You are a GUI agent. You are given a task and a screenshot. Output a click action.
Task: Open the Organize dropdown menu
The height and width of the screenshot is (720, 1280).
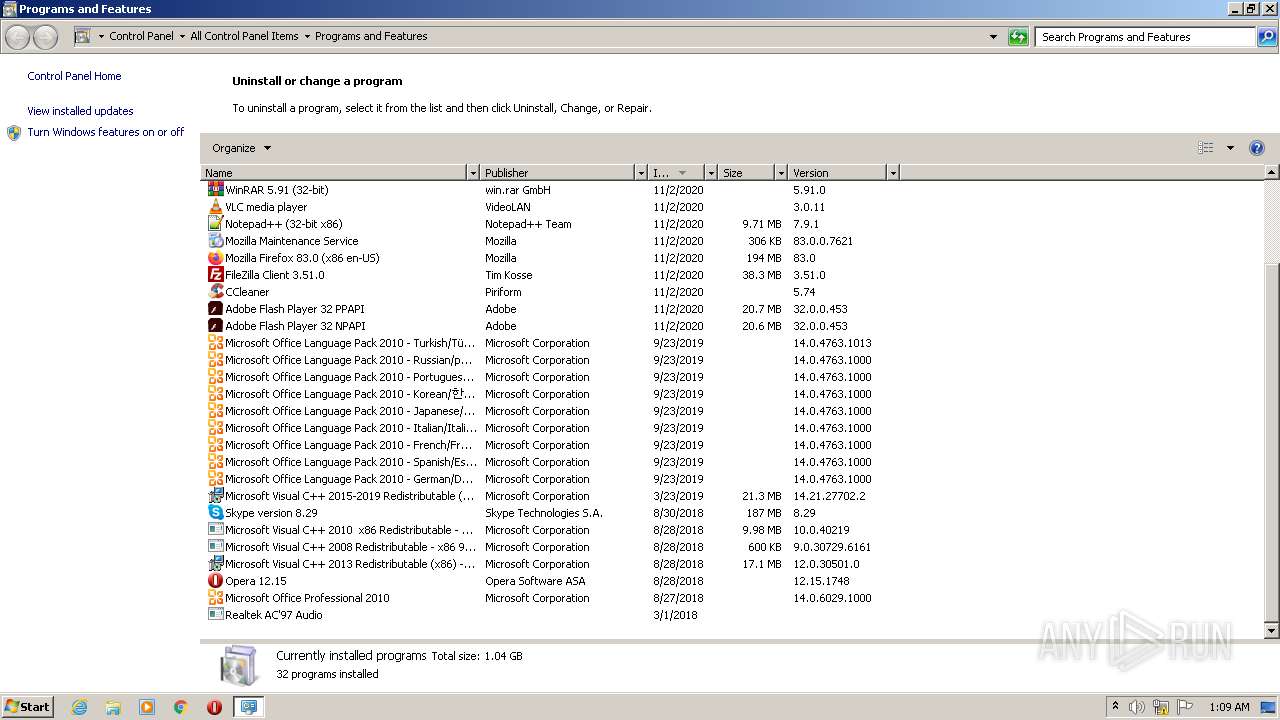(241, 148)
